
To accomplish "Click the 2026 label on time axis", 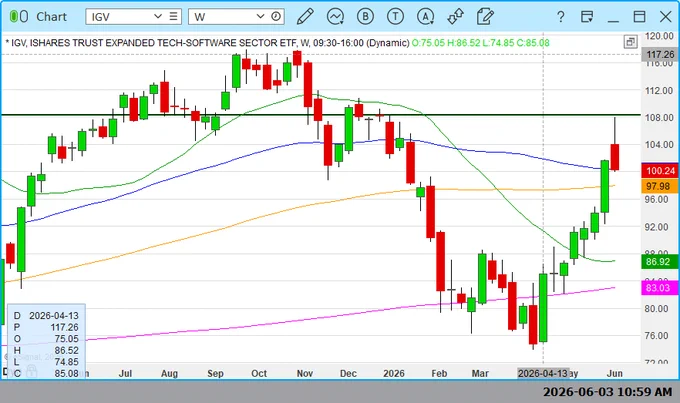I will 394,373.
